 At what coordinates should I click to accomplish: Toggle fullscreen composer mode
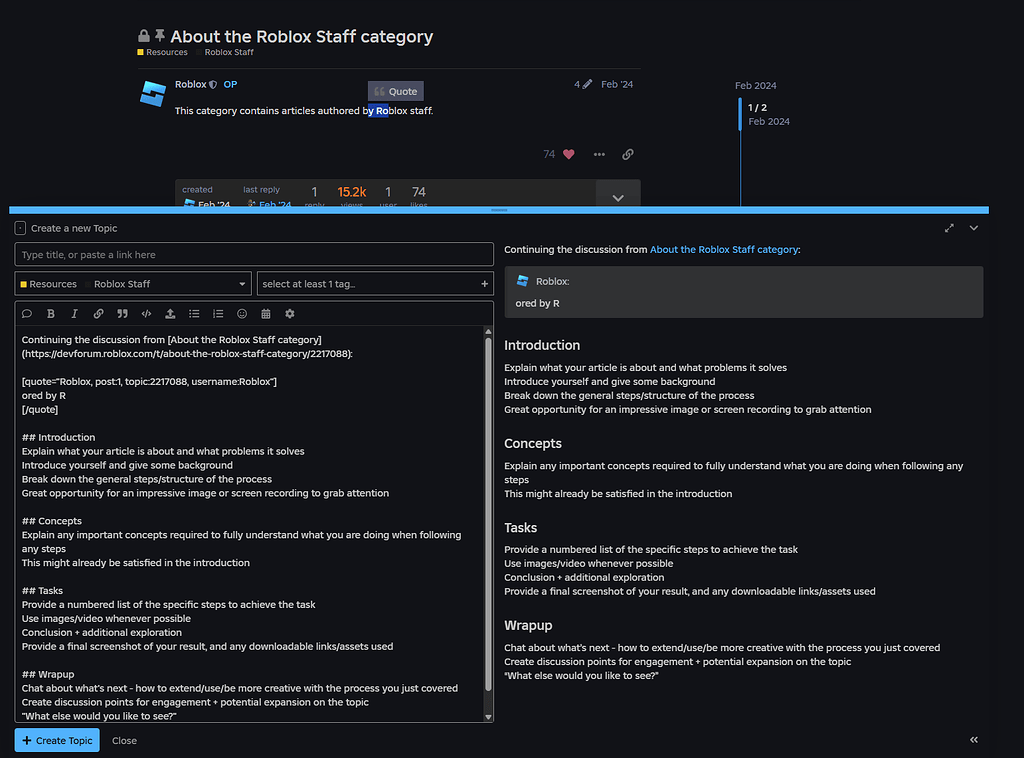[949, 228]
